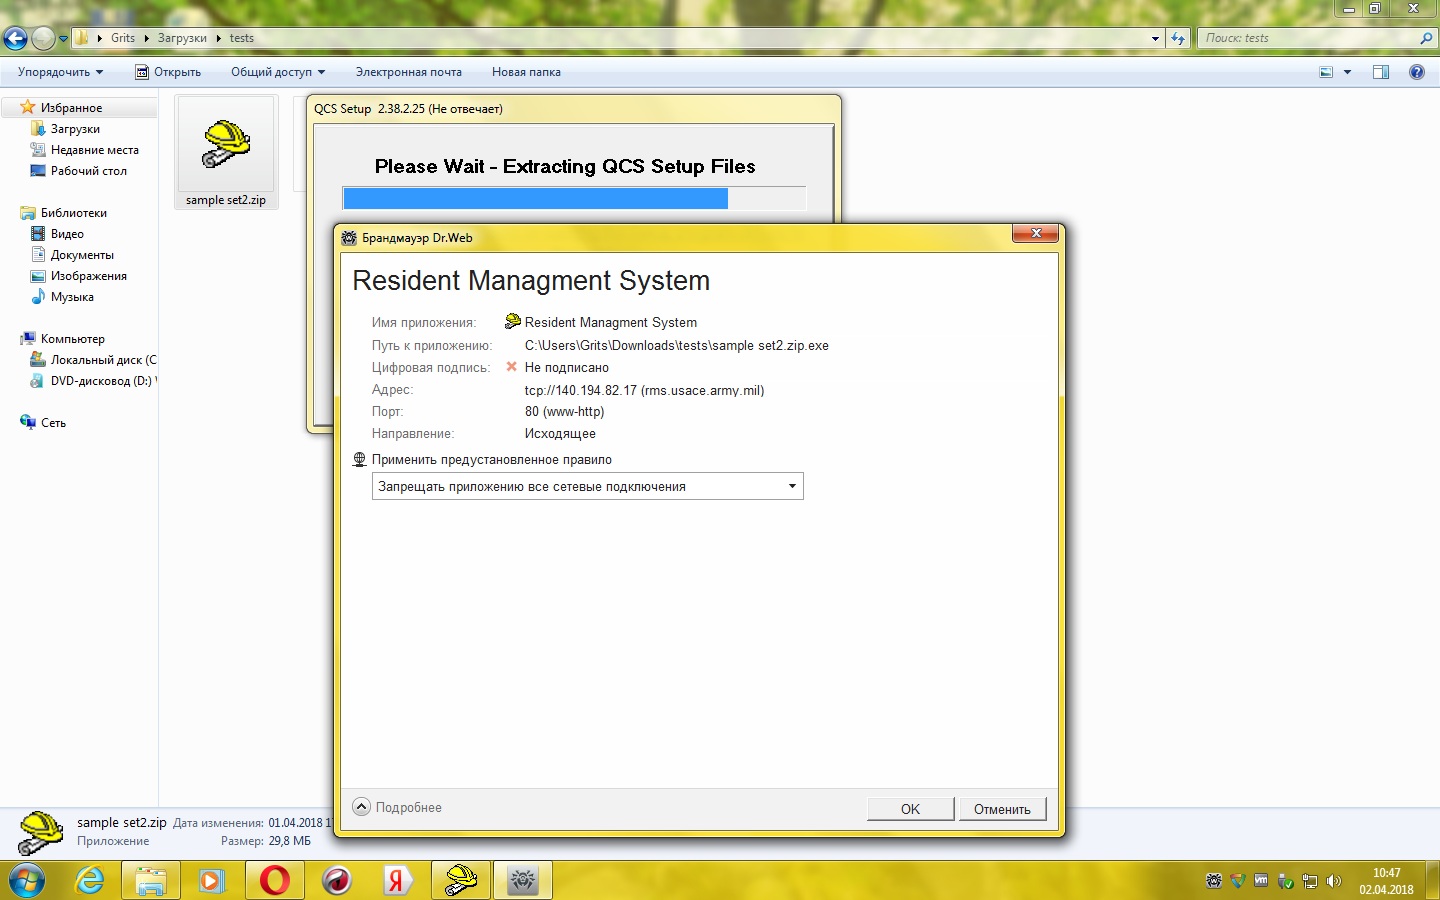Open the Windows Start menu
This screenshot has height=900, width=1440.
point(27,880)
